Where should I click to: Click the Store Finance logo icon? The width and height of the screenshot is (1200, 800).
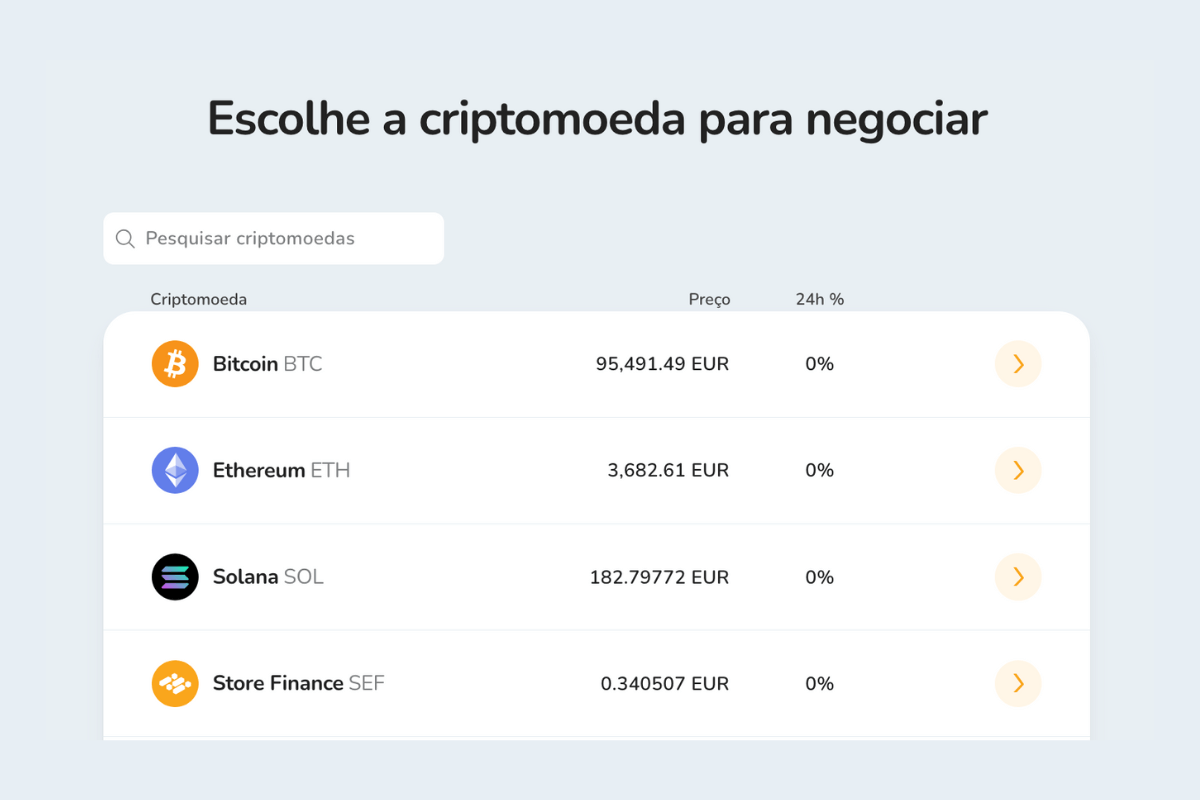click(175, 683)
